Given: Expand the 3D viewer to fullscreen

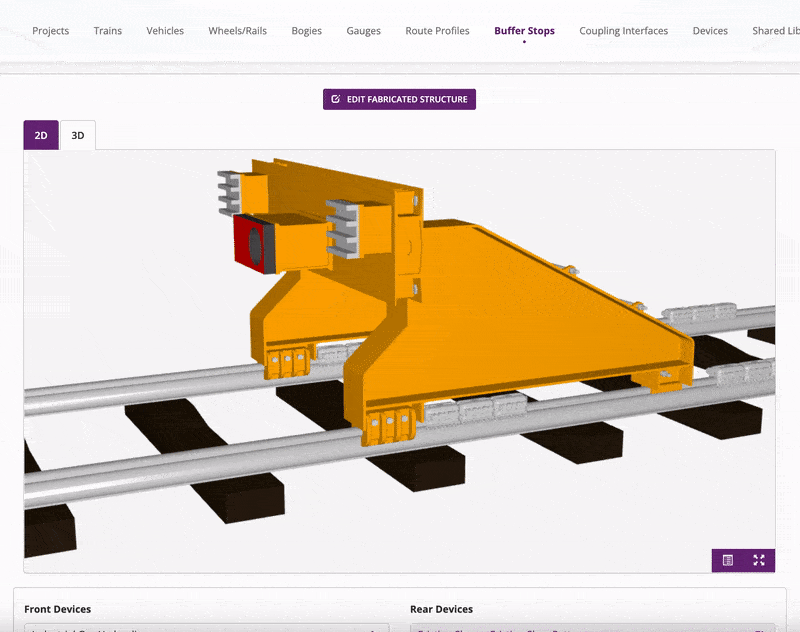Looking at the screenshot, I should pos(759,560).
